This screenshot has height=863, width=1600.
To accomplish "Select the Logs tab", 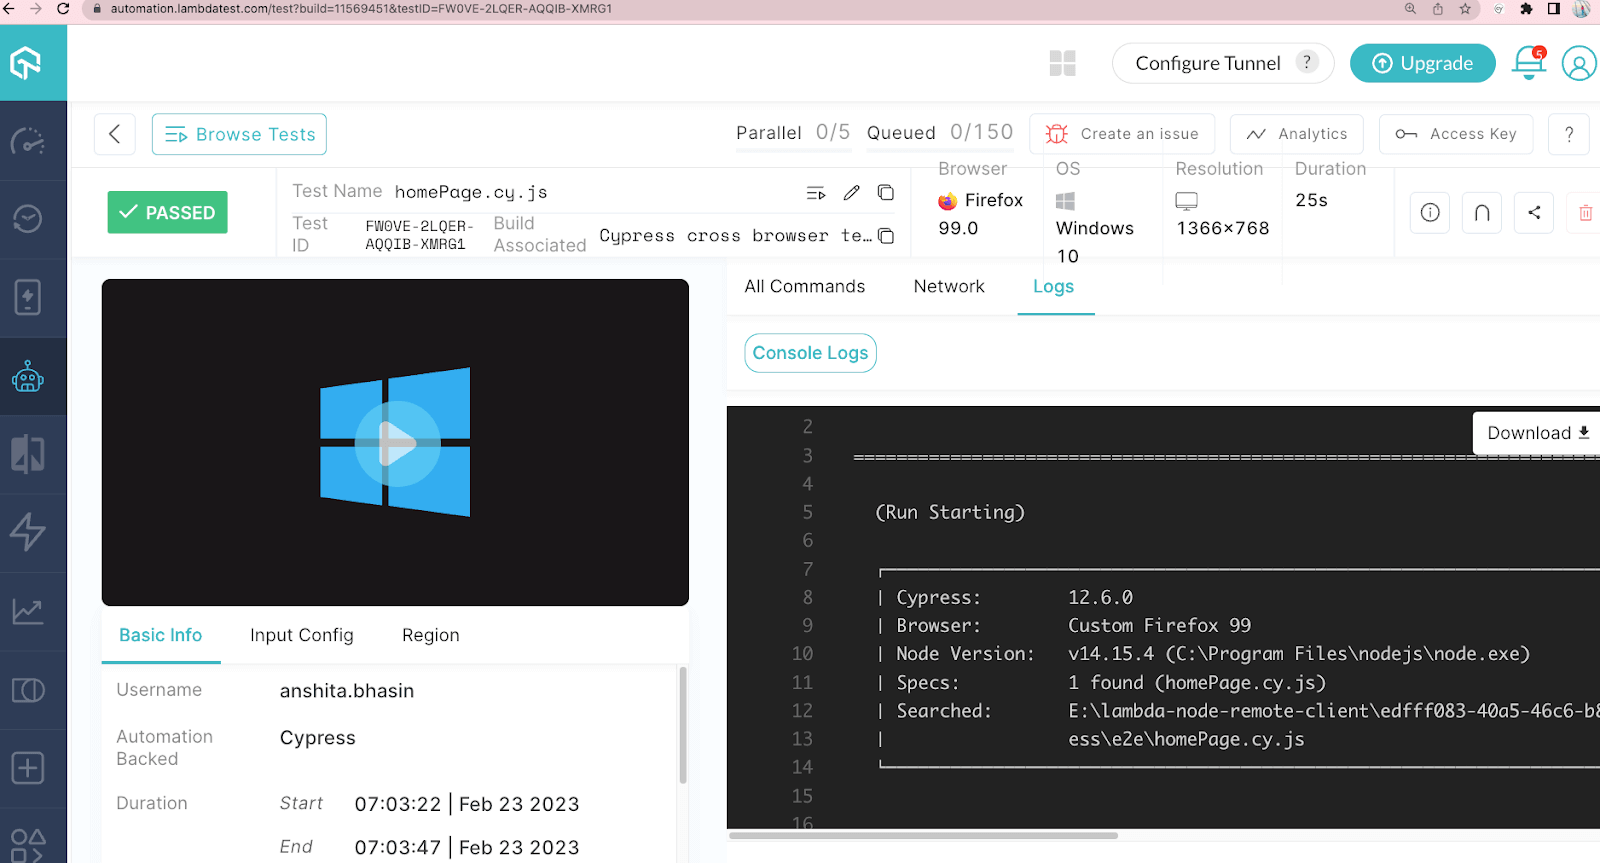I will point(1054,287).
